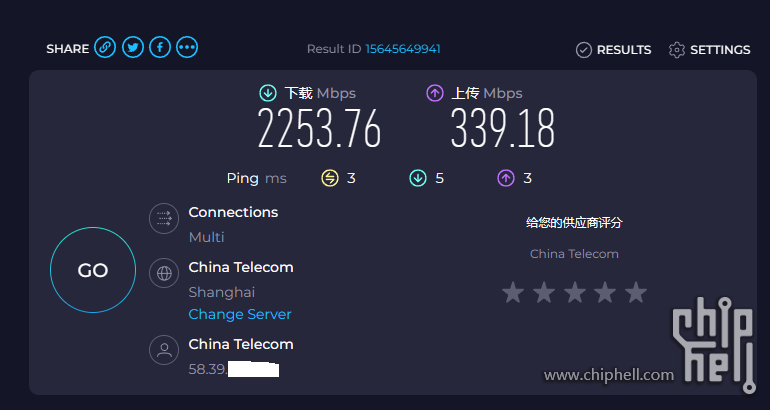
Task: Click the download ping latency icon
Action: 418,178
